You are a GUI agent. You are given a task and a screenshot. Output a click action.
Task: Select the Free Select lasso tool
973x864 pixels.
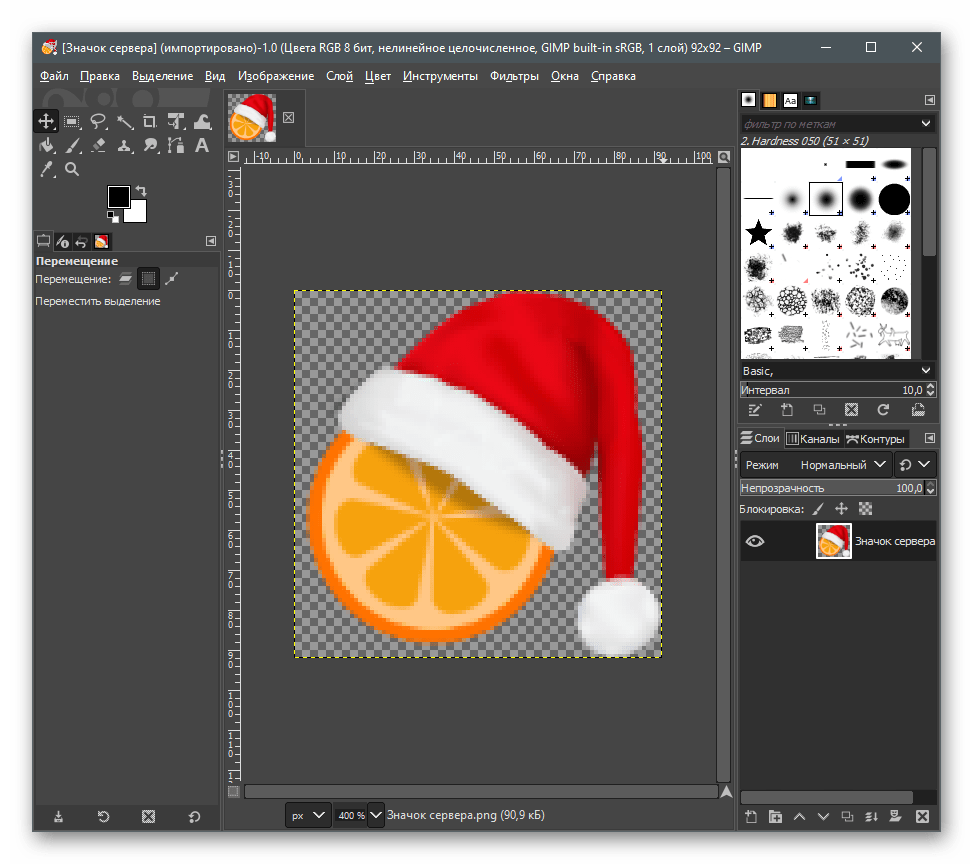[98, 122]
